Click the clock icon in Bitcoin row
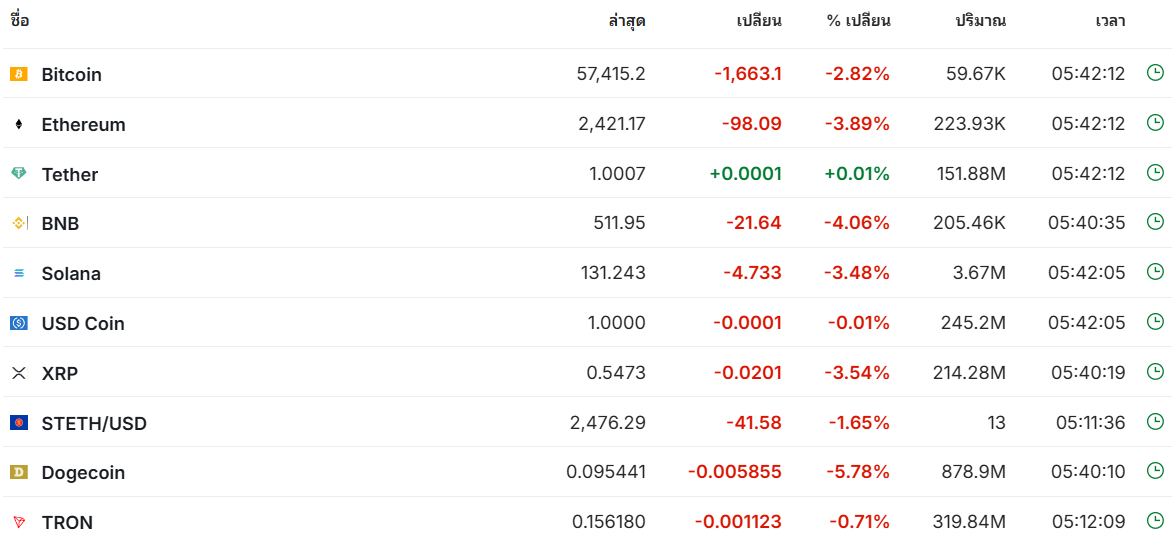Image resolution: width=1173 pixels, height=538 pixels. [1155, 73]
